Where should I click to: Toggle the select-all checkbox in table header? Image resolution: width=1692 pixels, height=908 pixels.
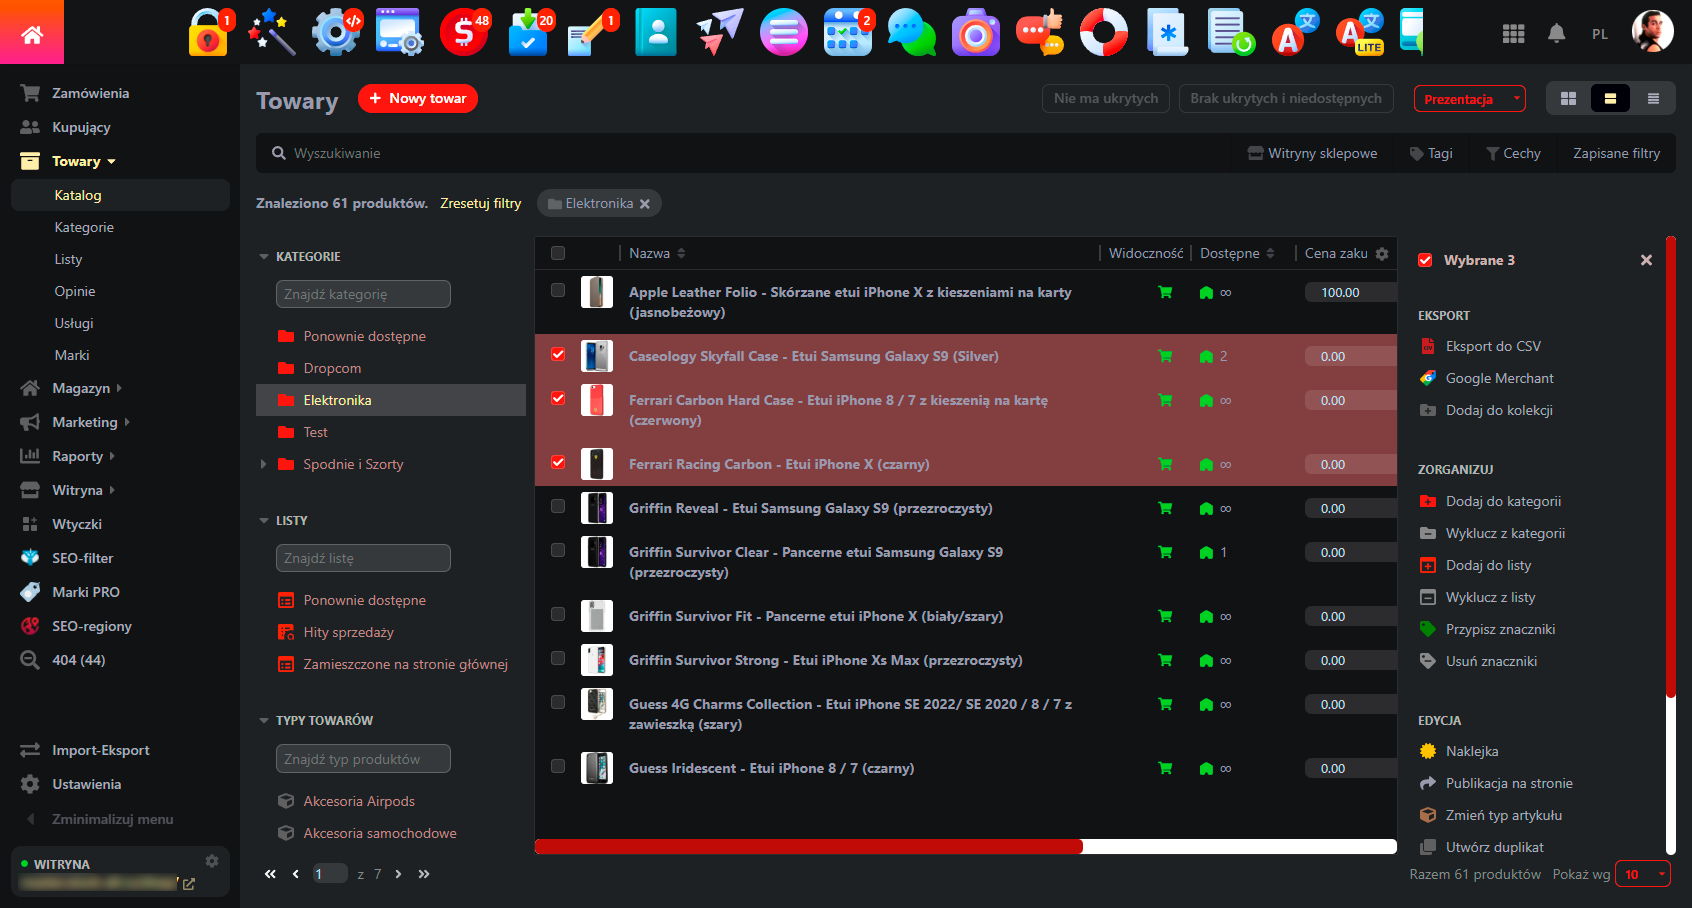(558, 254)
